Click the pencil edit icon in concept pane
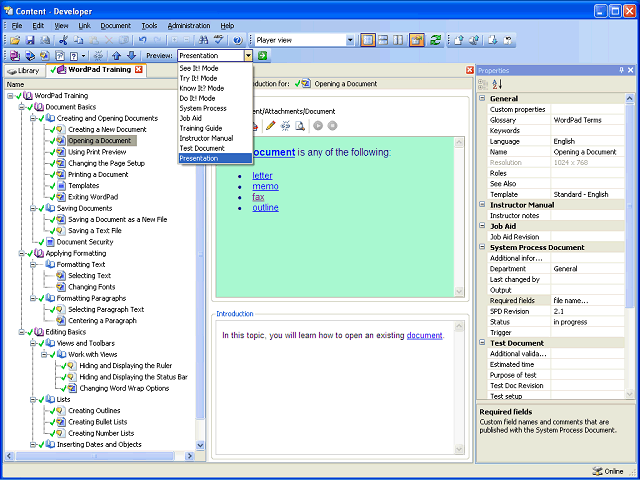 click(x=269, y=126)
